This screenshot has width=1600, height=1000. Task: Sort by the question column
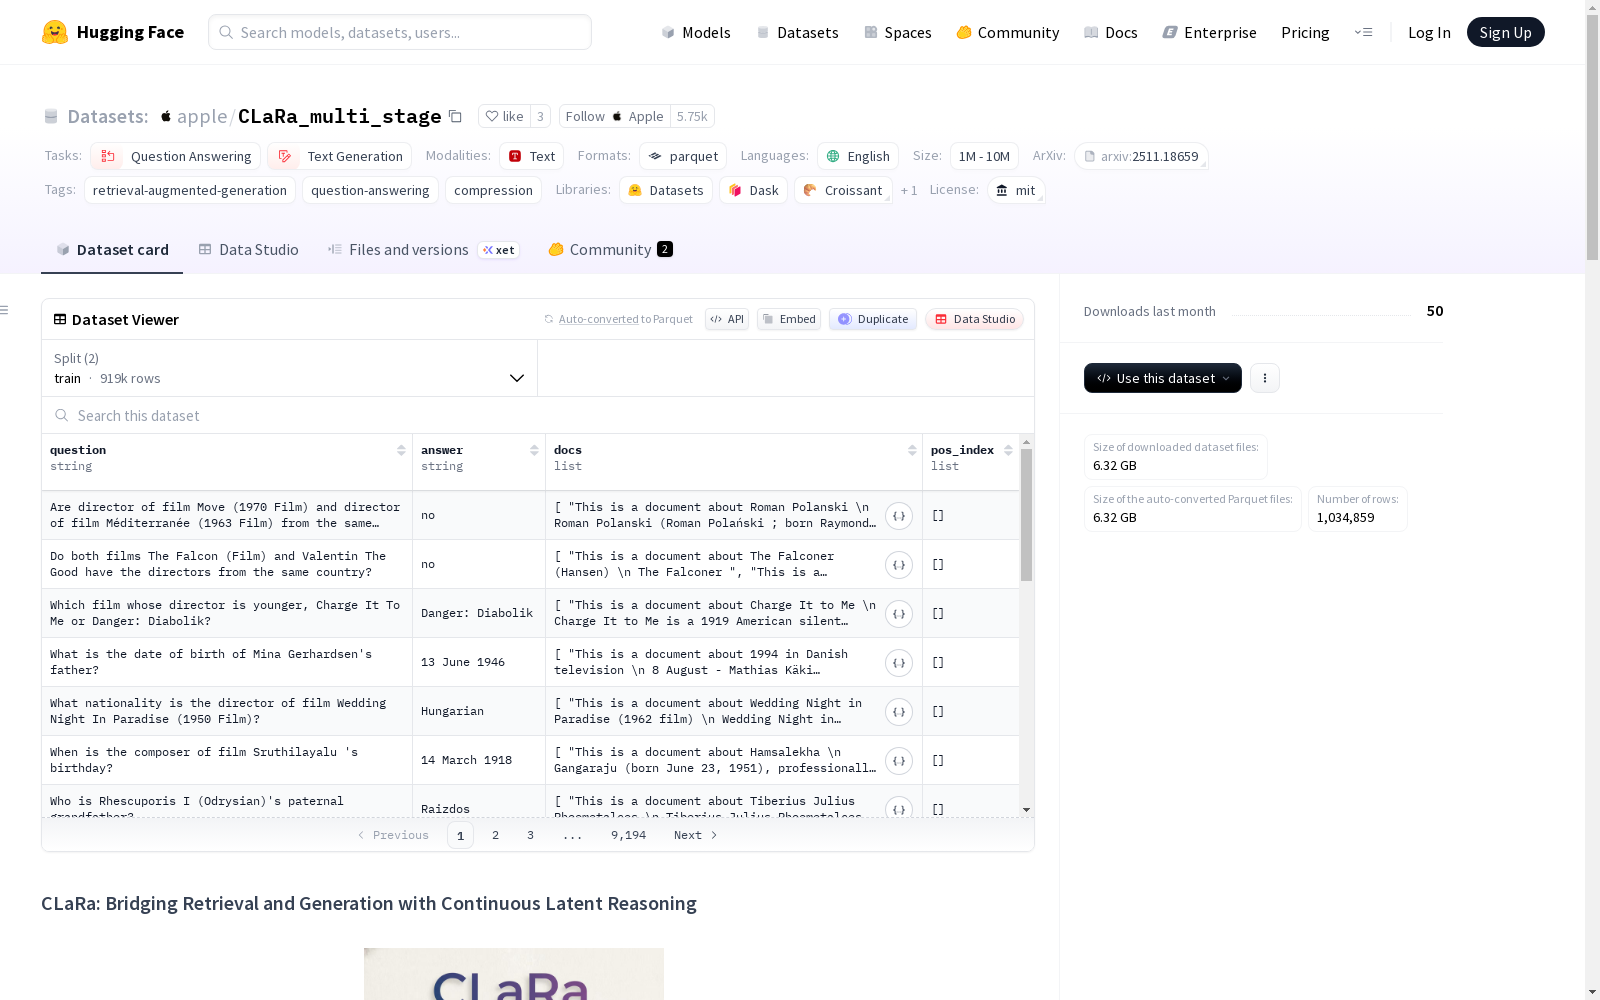tap(401, 450)
